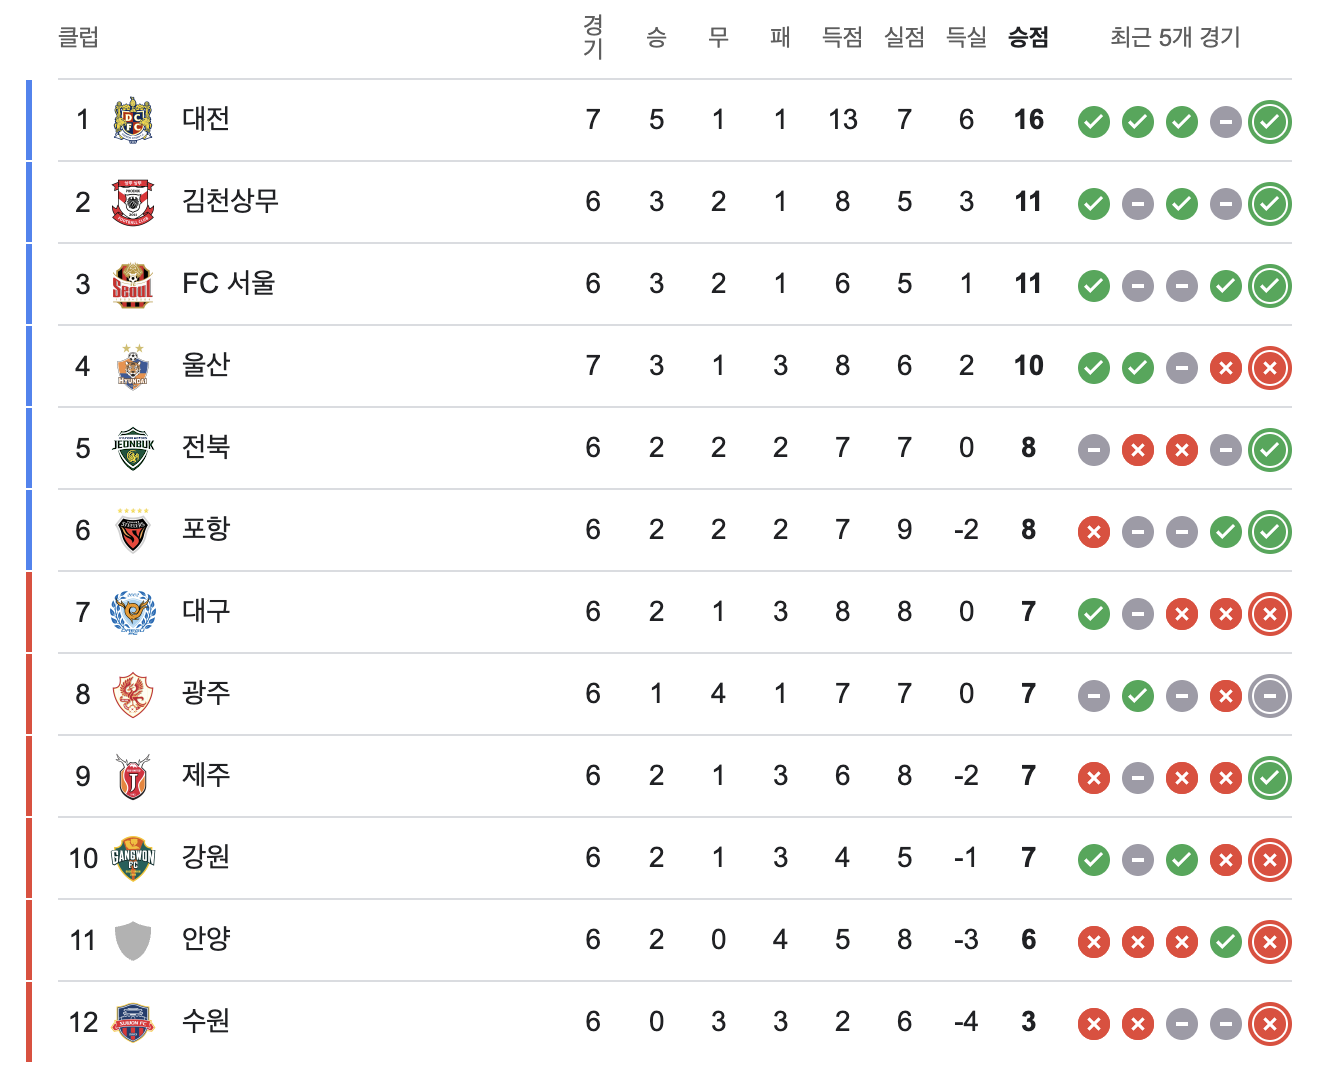Click the 울산 Hyundai team badge
Screen dimensions: 1330x1087
(133, 367)
